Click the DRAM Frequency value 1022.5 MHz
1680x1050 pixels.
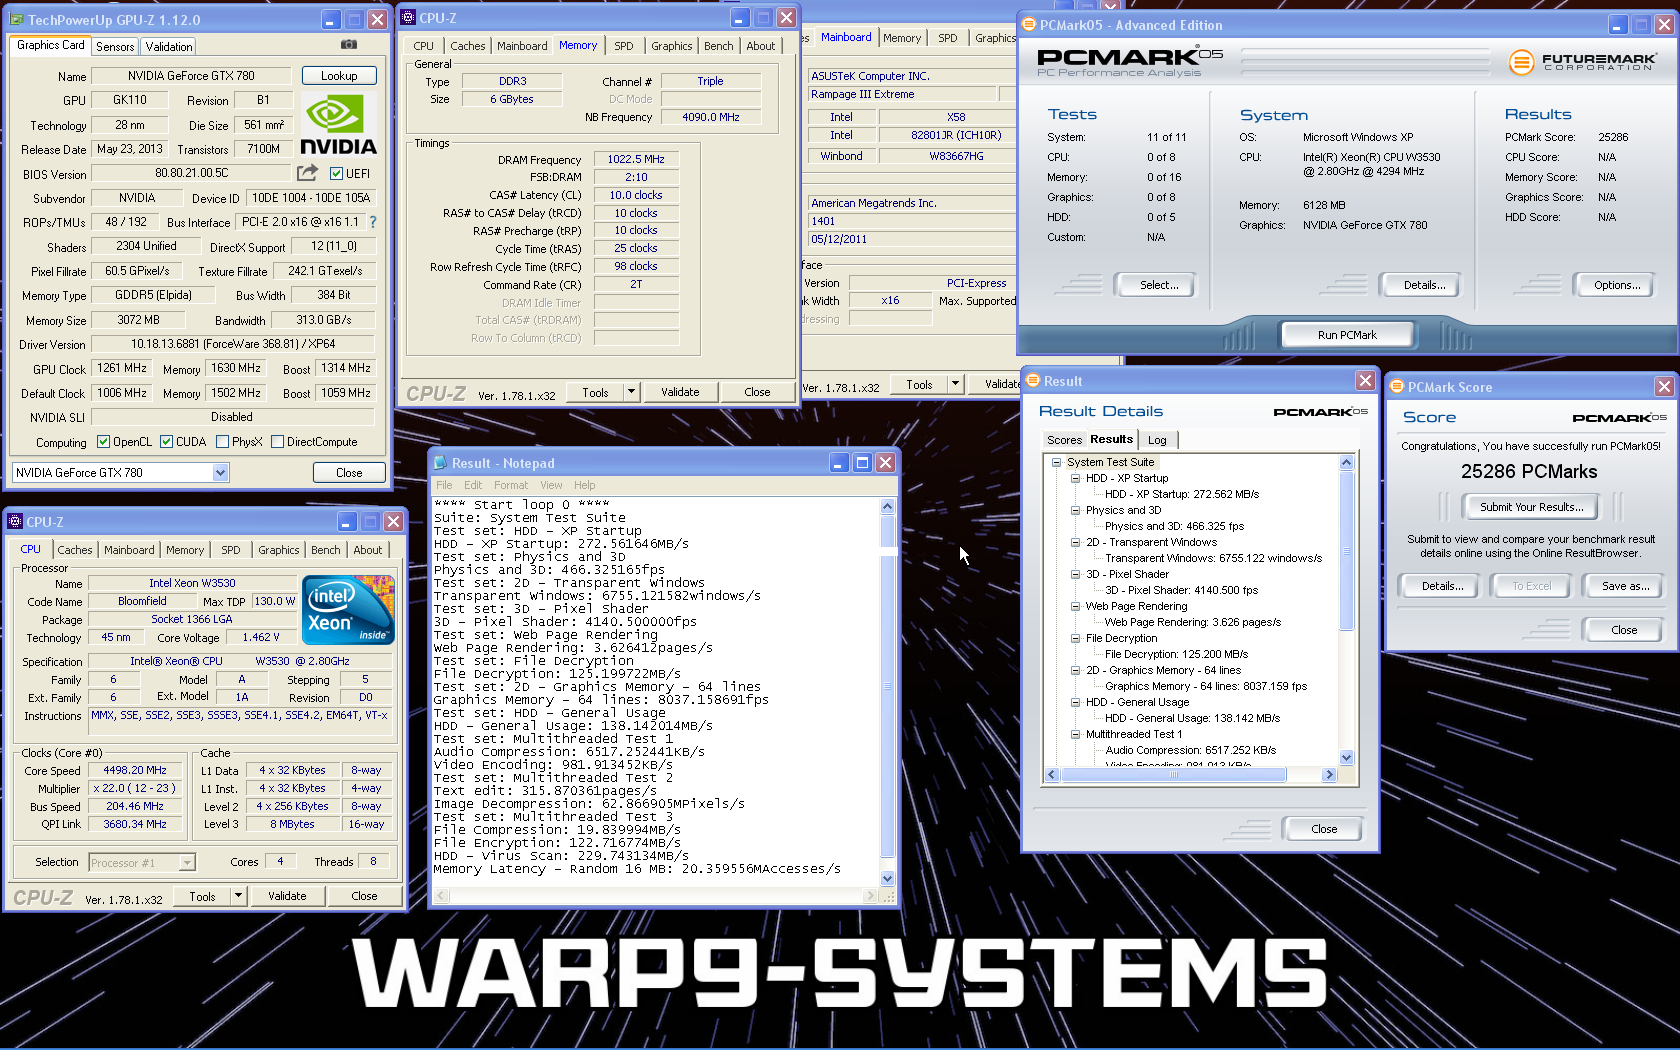(636, 159)
